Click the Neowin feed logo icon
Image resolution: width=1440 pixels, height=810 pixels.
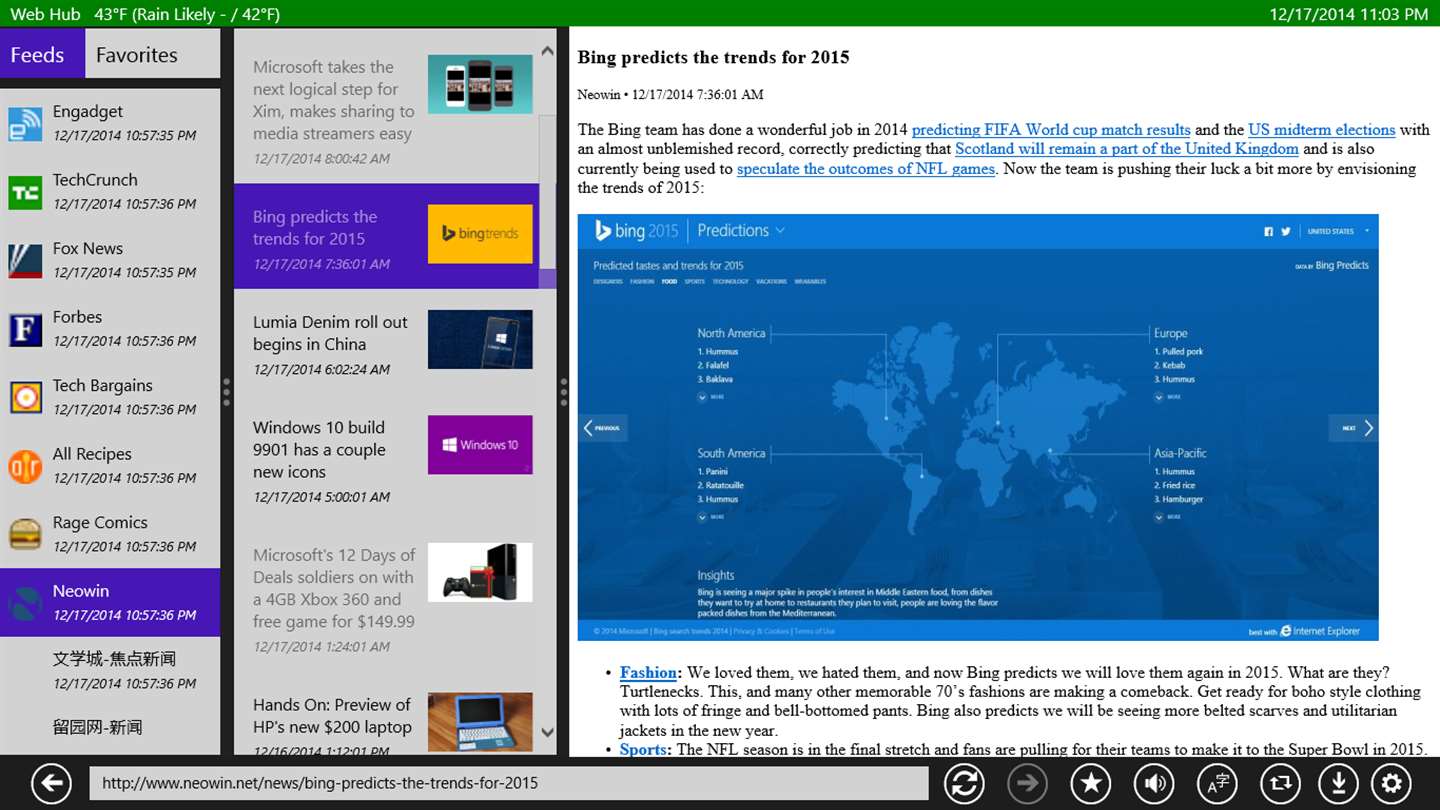point(25,603)
